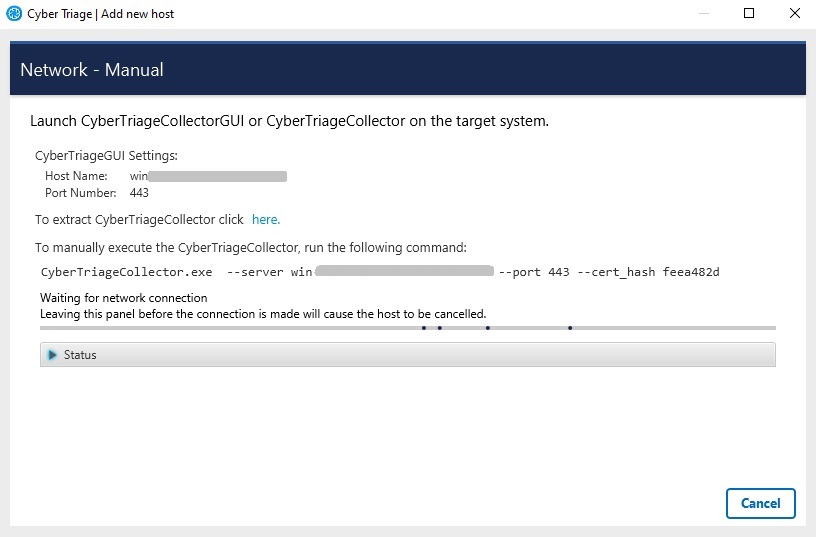
Task: Click the network connection progress bar
Action: coord(407,328)
